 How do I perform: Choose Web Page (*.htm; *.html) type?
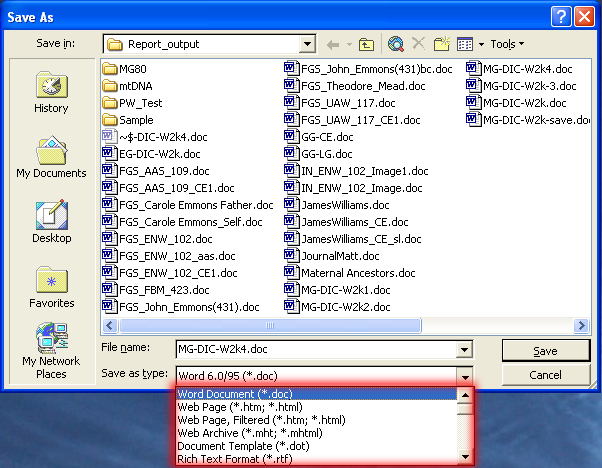coord(317,407)
